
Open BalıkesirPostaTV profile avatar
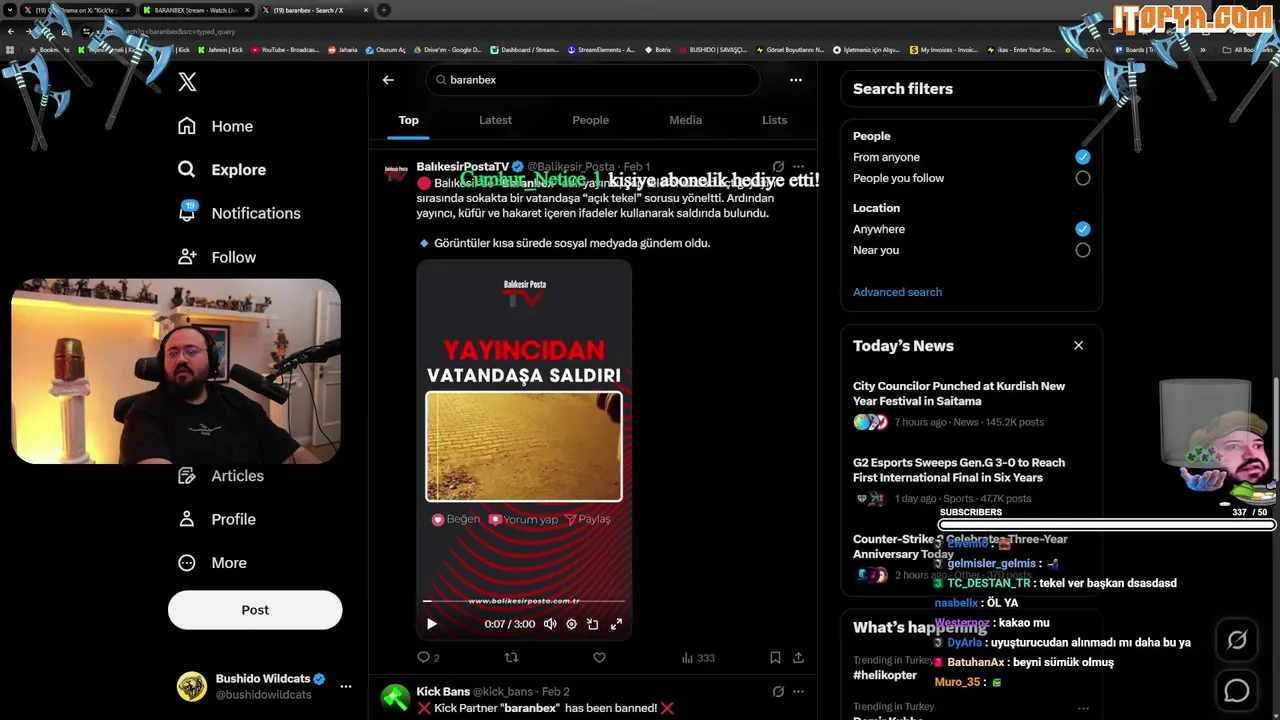[x=396, y=173]
